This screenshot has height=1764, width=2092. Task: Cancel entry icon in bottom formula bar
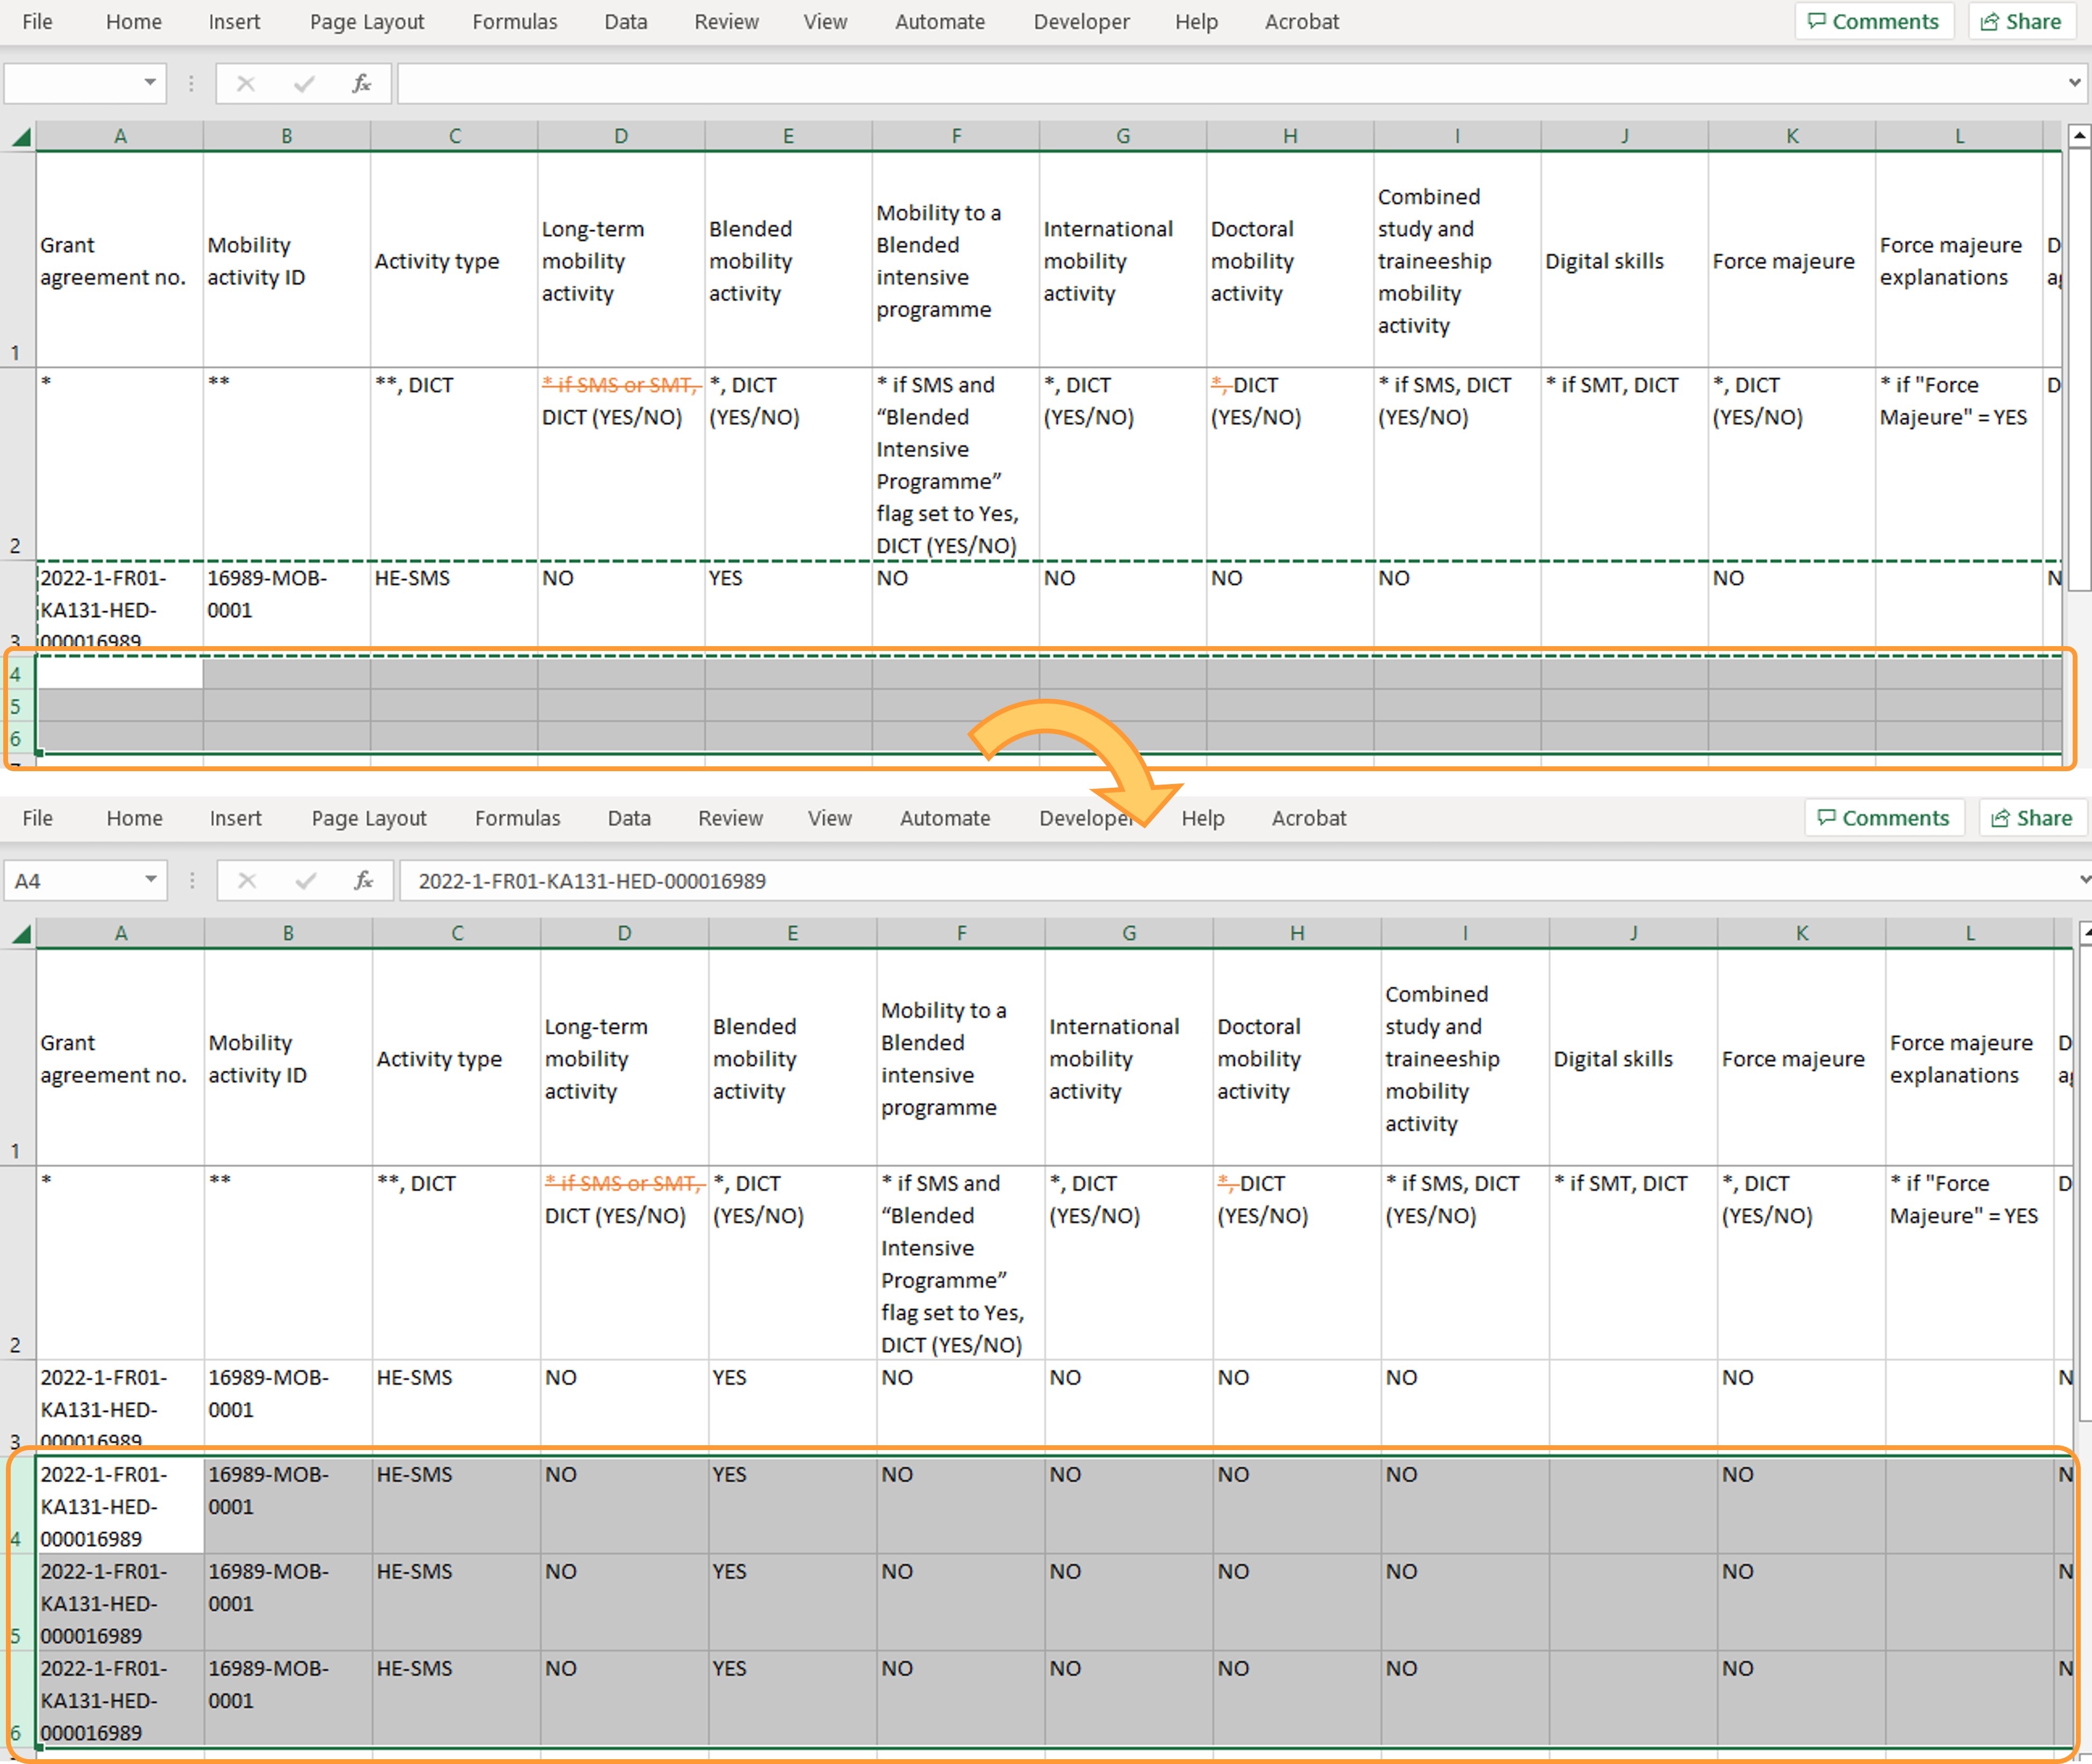[x=247, y=880]
